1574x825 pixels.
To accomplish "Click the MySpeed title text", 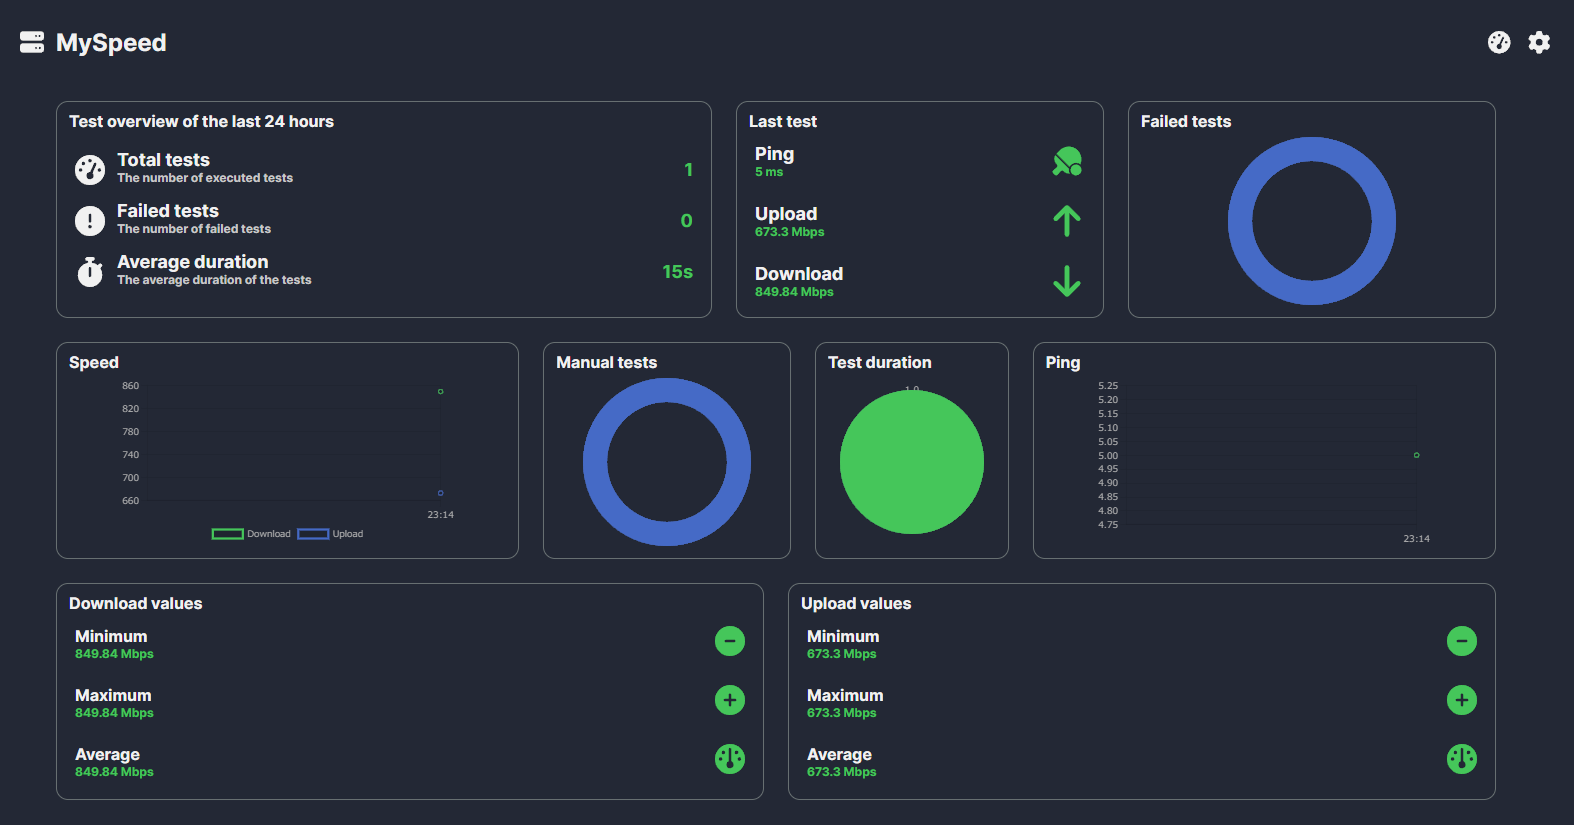I will click(111, 43).
